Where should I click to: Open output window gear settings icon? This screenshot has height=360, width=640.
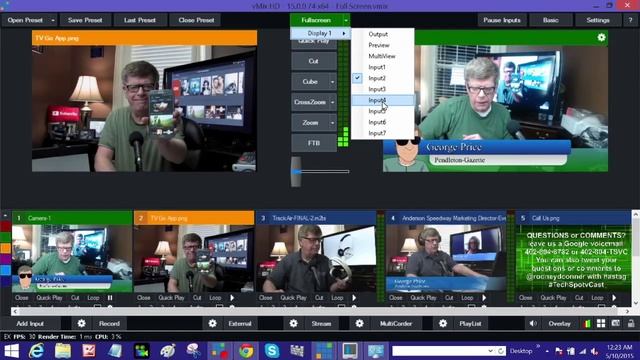(x=601, y=38)
